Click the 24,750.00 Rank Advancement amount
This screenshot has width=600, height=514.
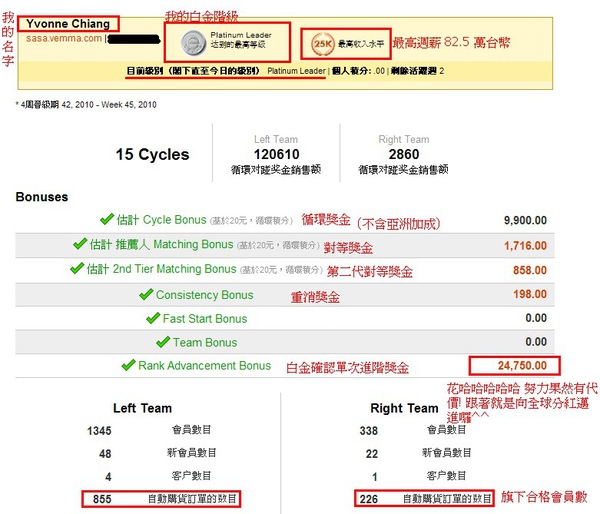[522, 365]
